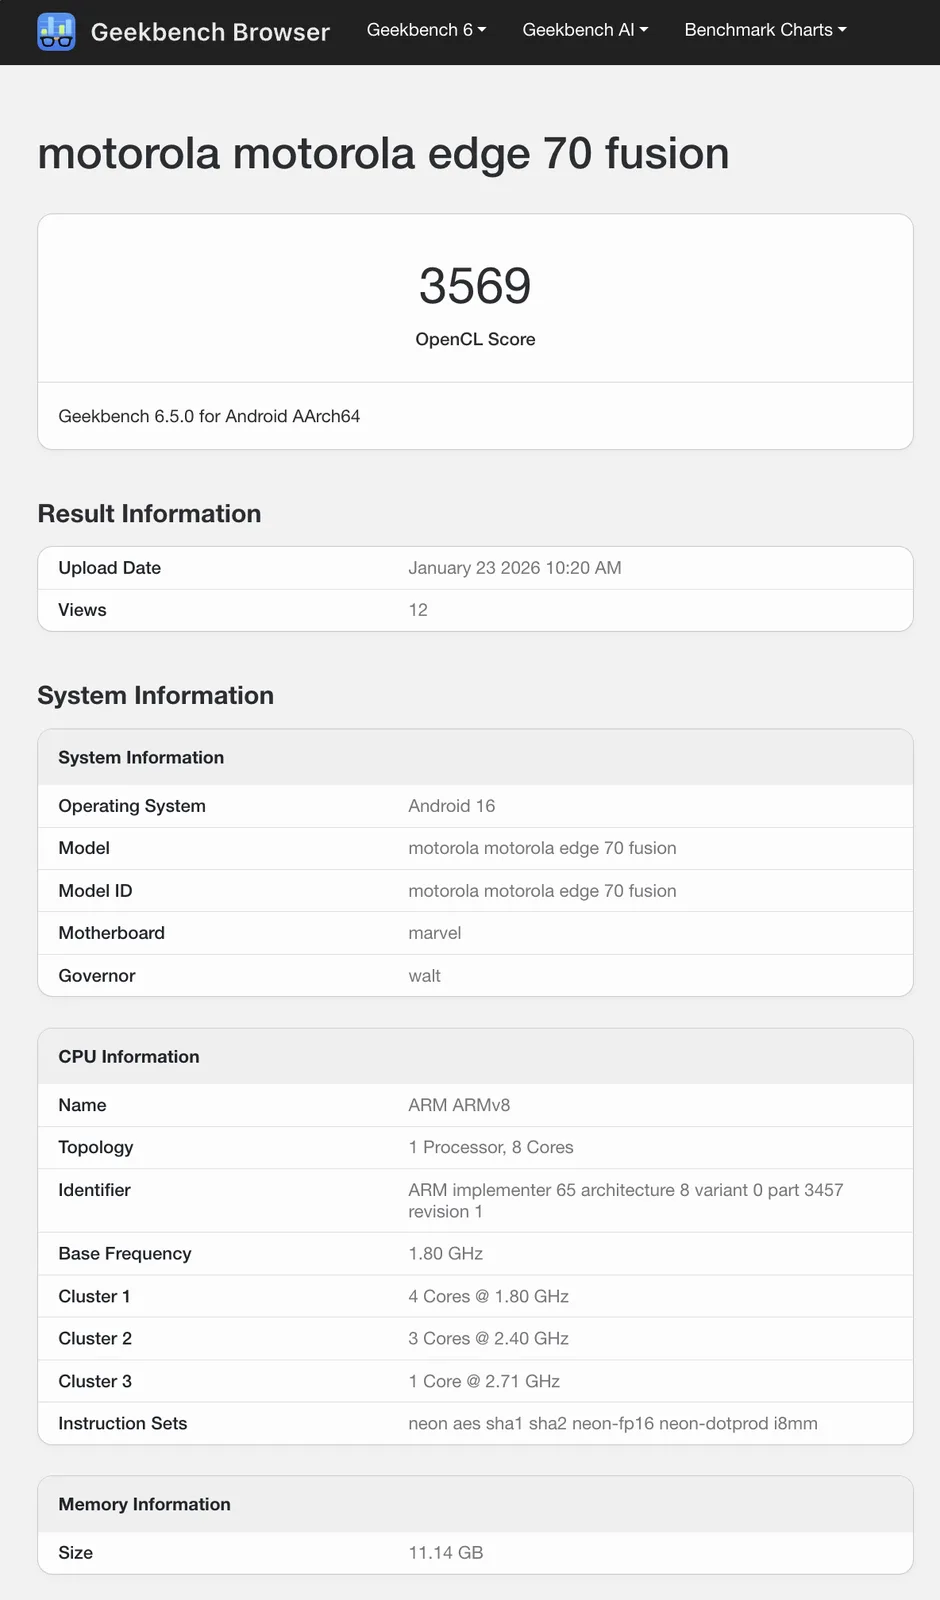The height and width of the screenshot is (1600, 940).
Task: Click the Topology value 1 Processor, 8 Cores
Action: [490, 1147]
